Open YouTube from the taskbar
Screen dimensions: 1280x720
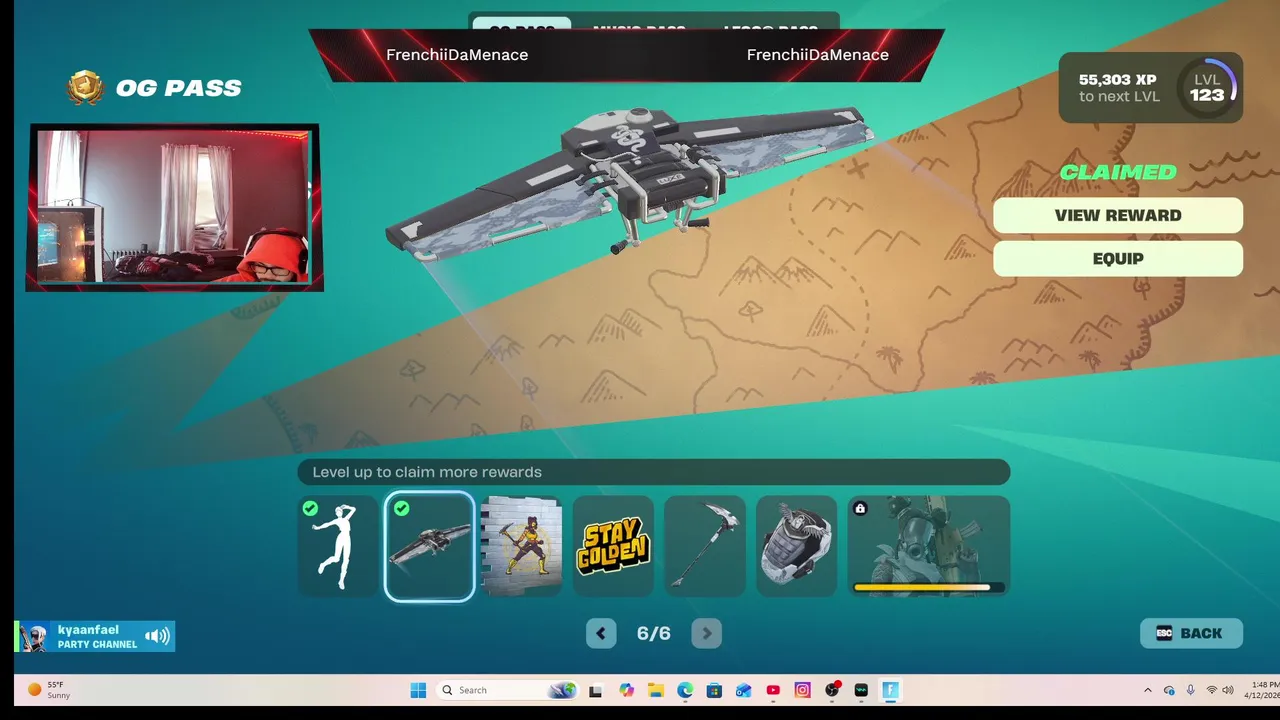tap(773, 690)
